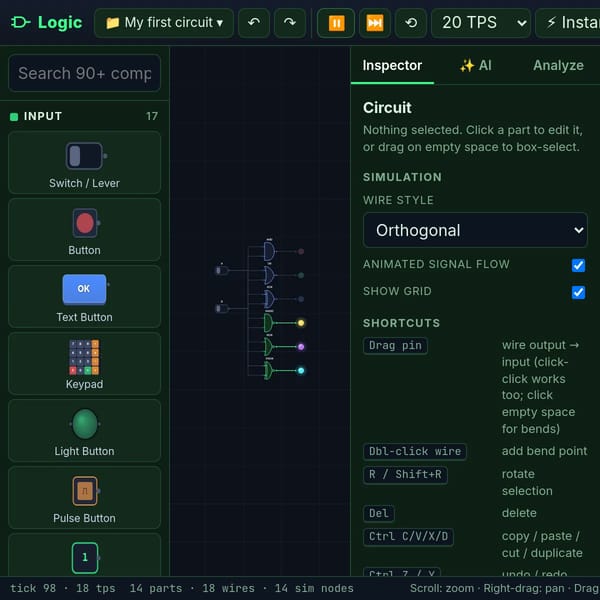This screenshot has width=600, height=600.
Task: Select the green NAND gate
Action: [269, 323]
